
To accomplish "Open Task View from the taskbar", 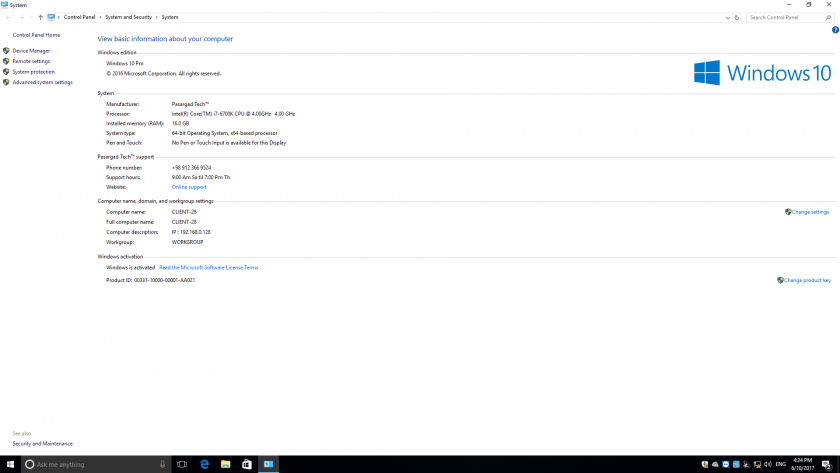I will click(x=182, y=464).
